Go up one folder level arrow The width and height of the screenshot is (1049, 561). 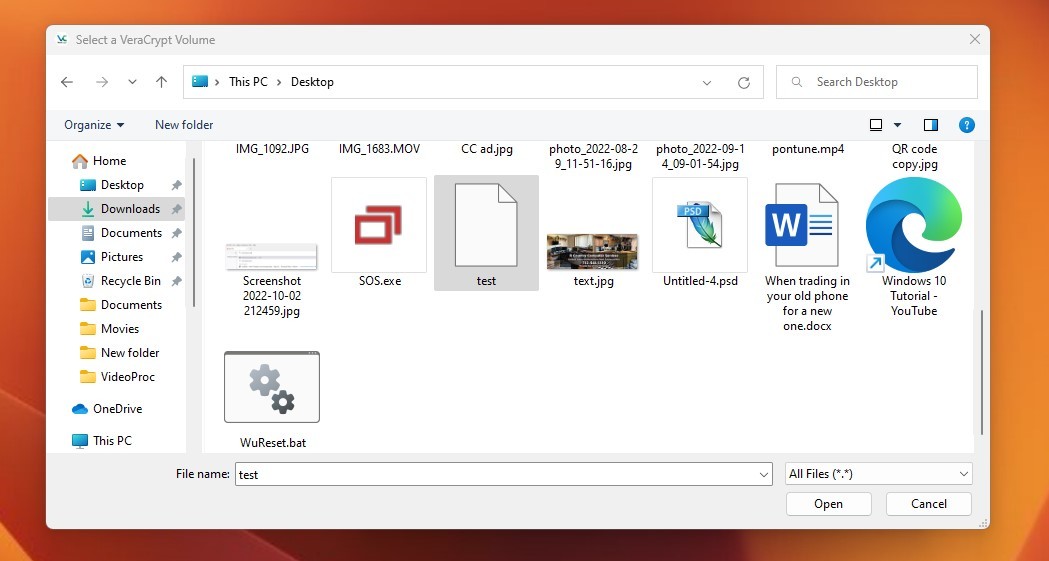(x=161, y=82)
